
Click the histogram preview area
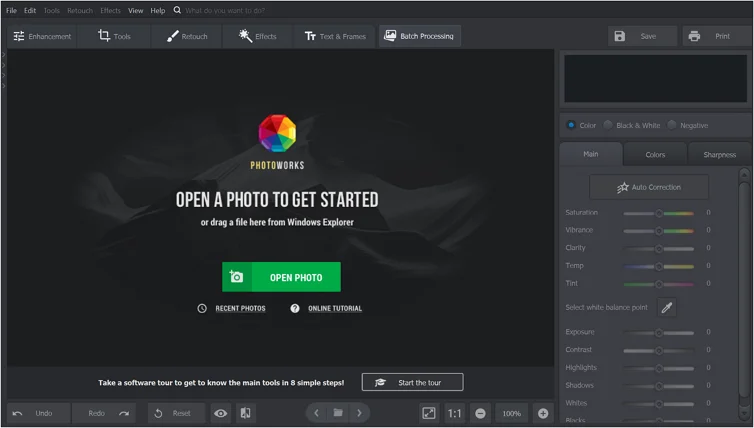[655, 78]
